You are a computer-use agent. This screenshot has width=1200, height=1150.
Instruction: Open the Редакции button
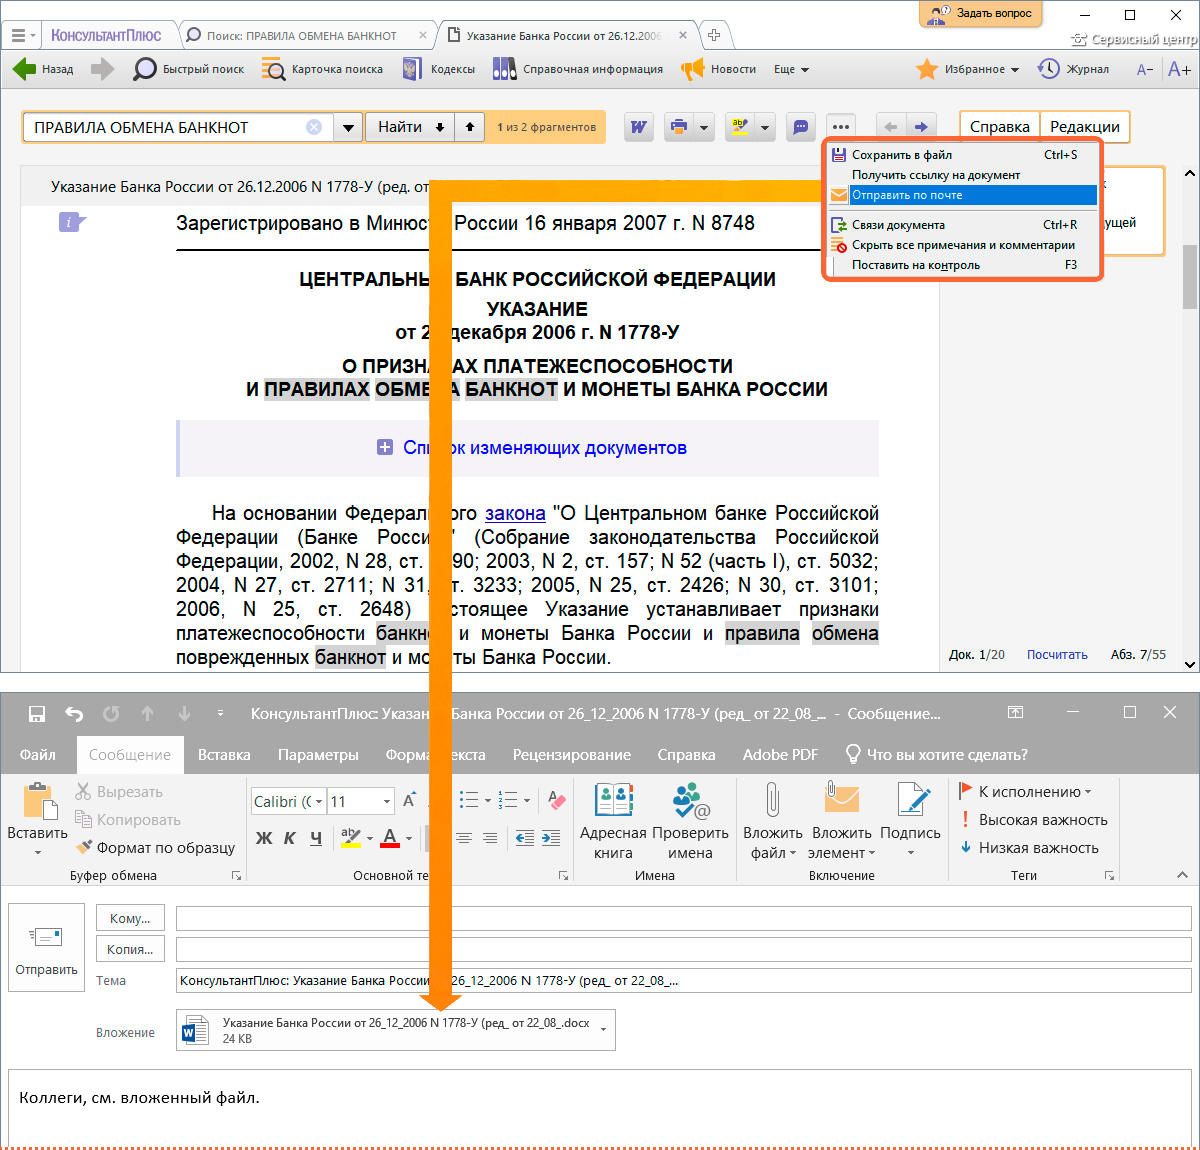[1085, 127]
